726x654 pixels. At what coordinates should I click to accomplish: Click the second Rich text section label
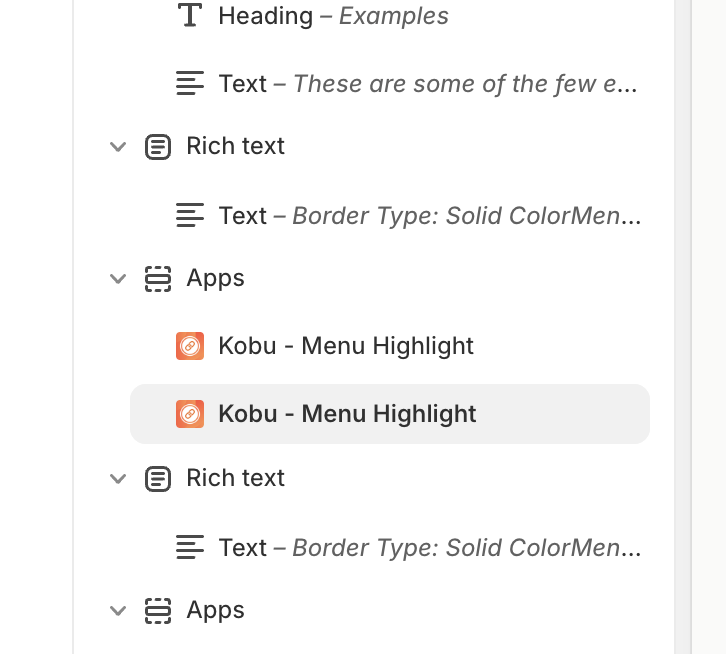click(235, 478)
